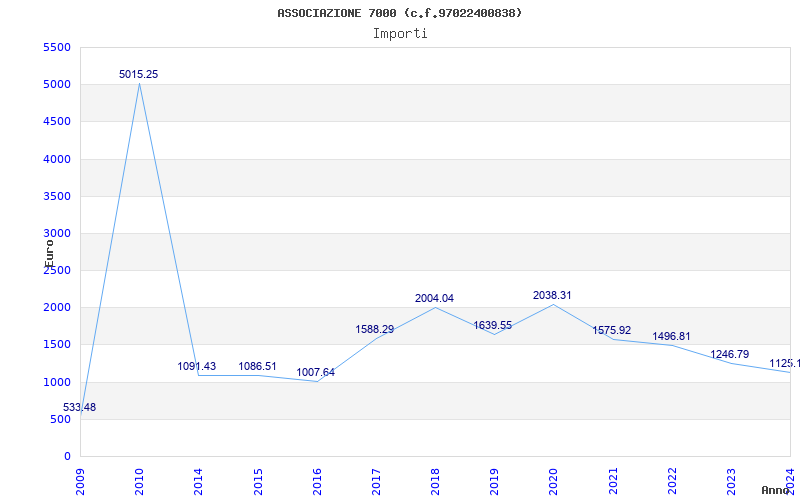
Task: Click the y-axis value 1000
Action: (x=57, y=382)
